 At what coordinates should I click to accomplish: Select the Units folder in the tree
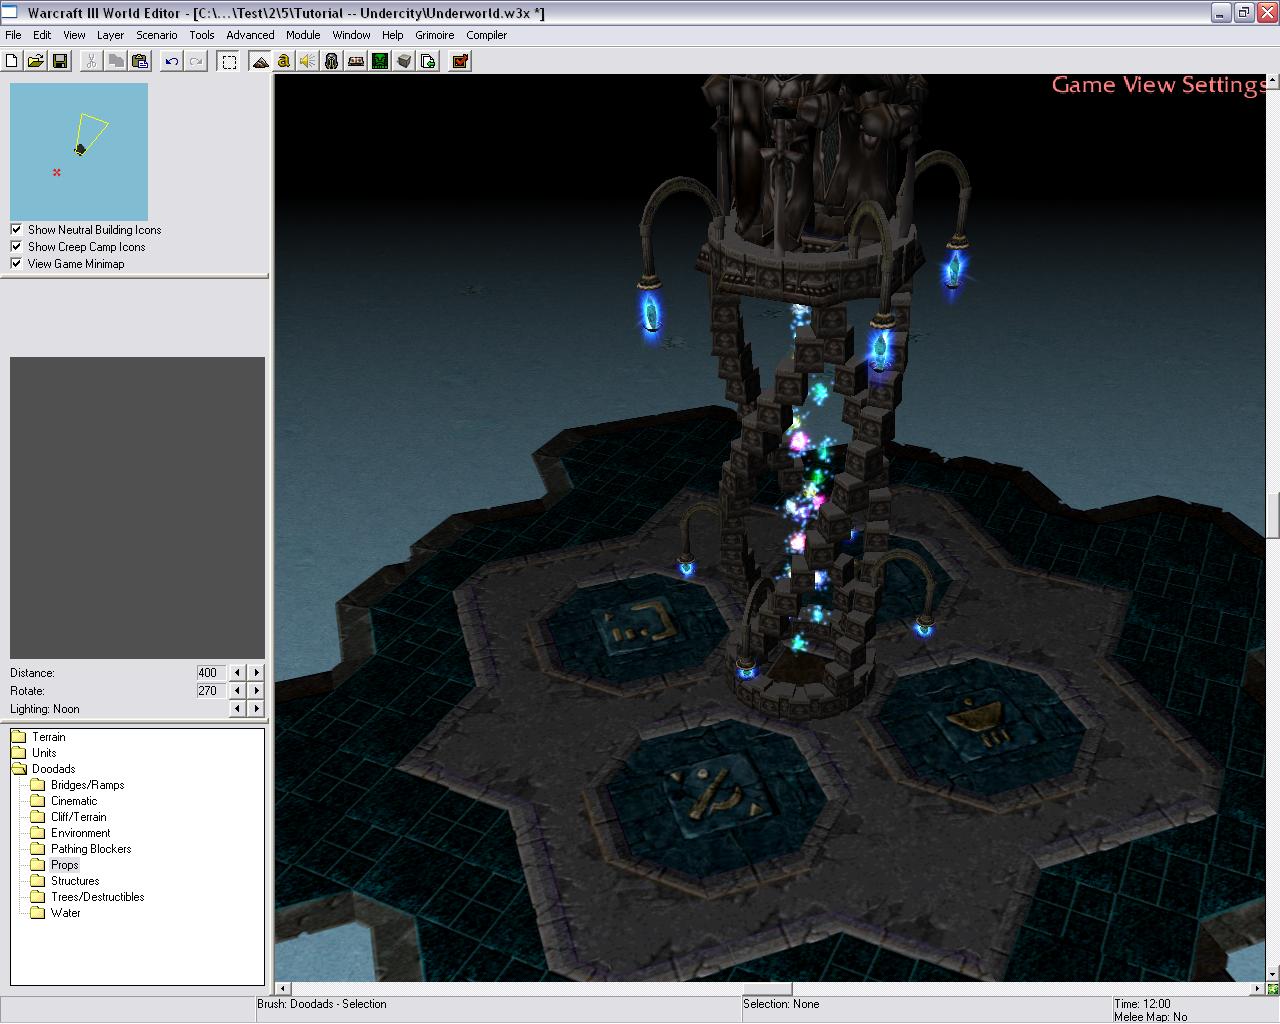pos(44,753)
